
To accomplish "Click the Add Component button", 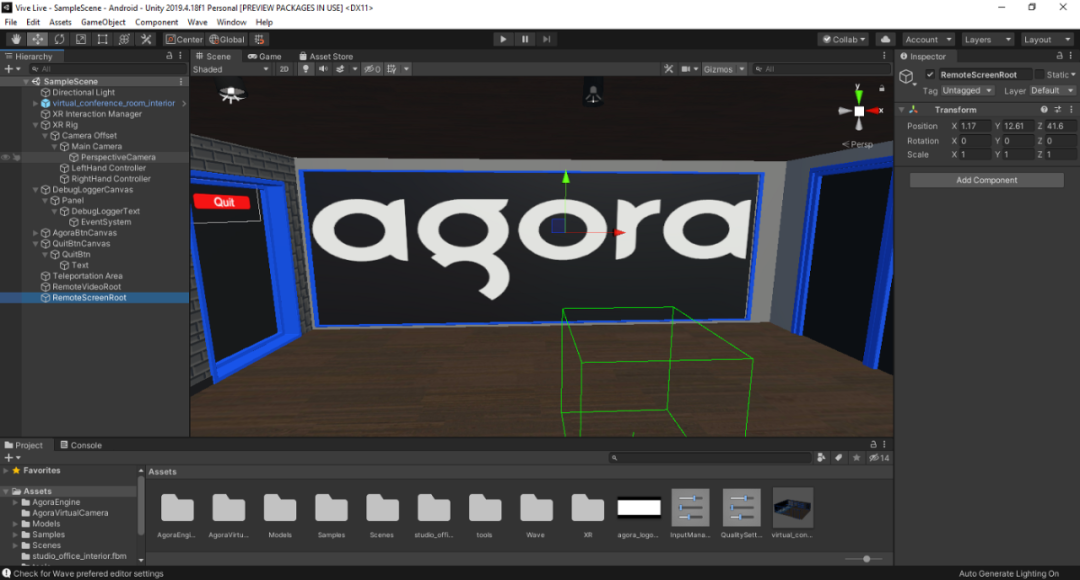I will tap(986, 180).
